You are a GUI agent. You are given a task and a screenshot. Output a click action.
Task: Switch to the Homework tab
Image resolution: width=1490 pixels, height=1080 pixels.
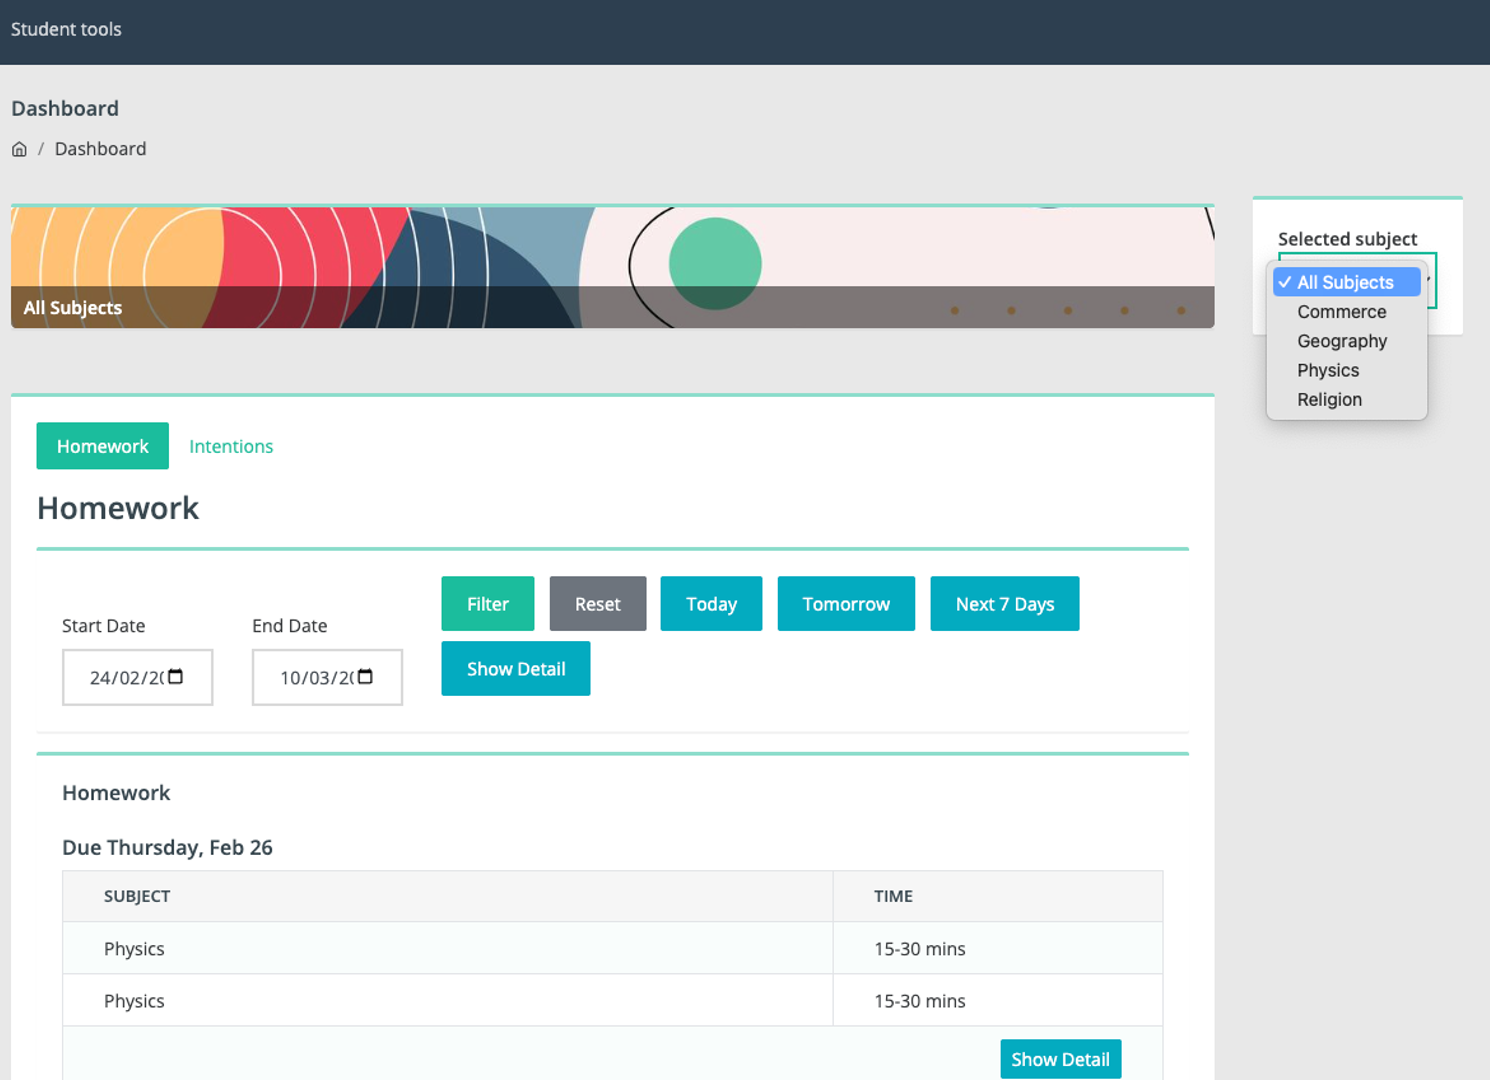click(102, 446)
